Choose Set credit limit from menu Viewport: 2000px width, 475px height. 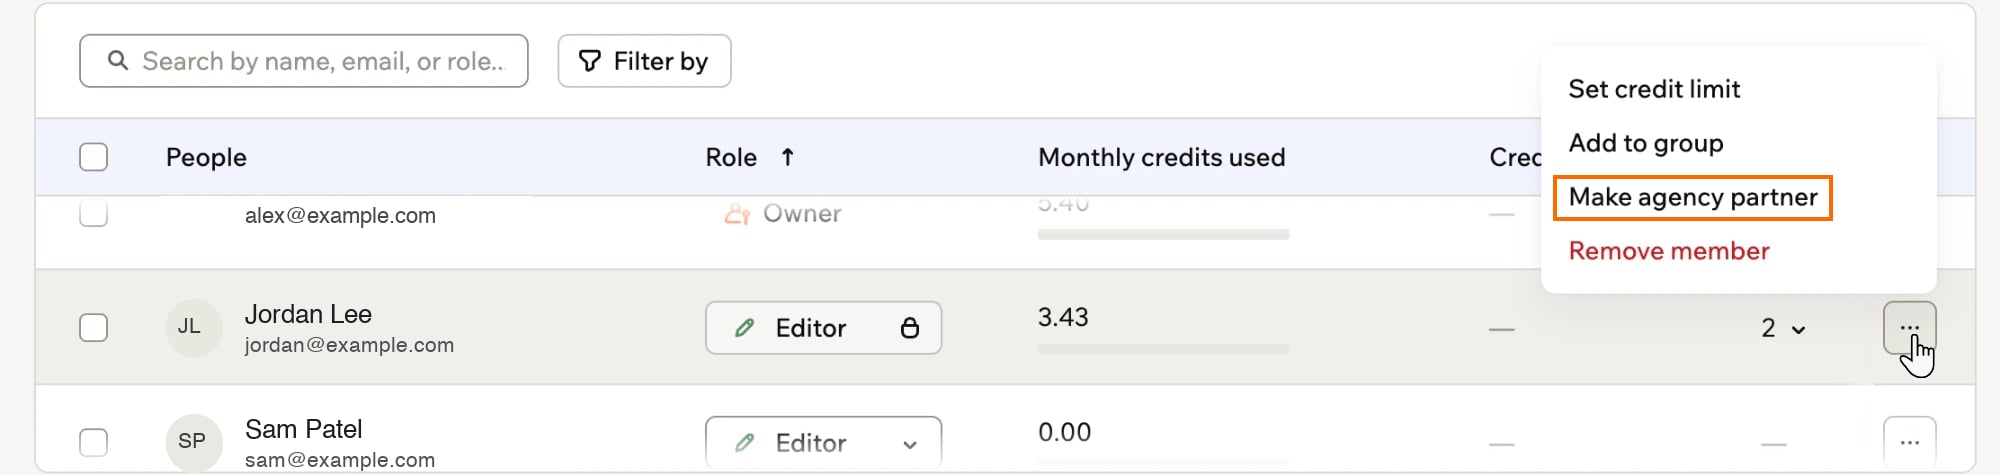pyautogui.click(x=1654, y=89)
